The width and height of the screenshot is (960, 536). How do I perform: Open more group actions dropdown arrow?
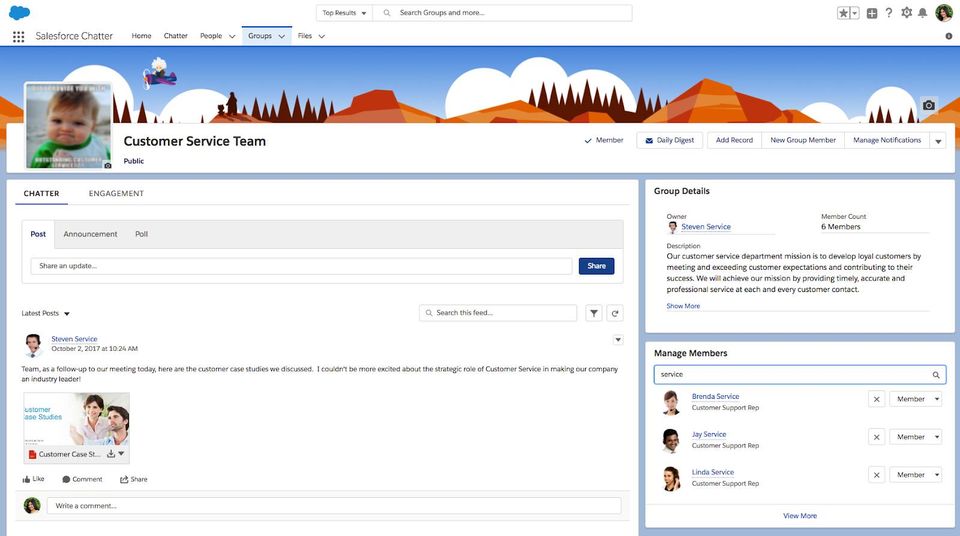click(938, 142)
